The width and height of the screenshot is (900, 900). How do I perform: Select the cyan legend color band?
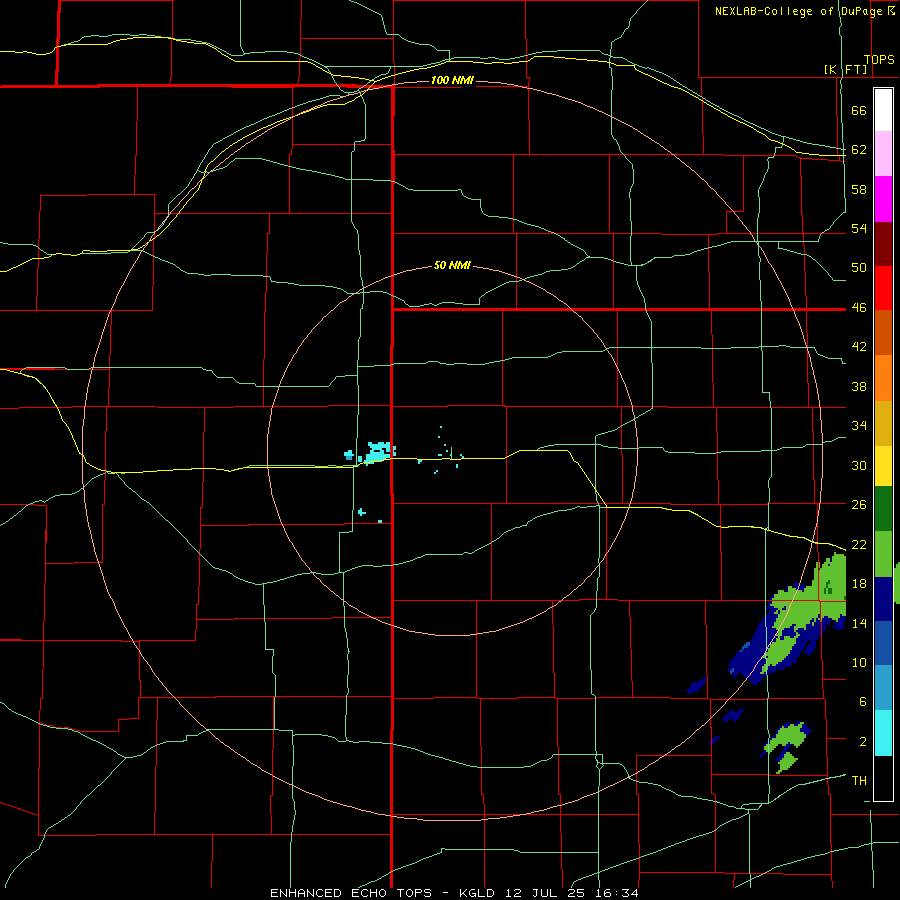click(x=883, y=733)
